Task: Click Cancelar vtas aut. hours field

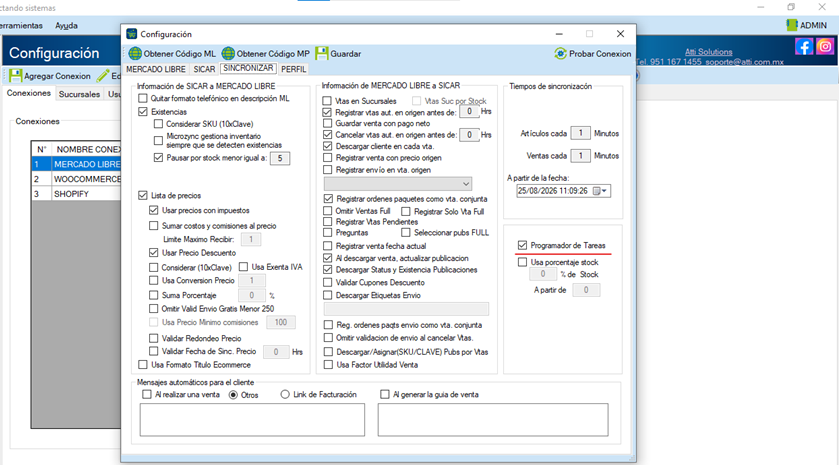Action: click(469, 135)
